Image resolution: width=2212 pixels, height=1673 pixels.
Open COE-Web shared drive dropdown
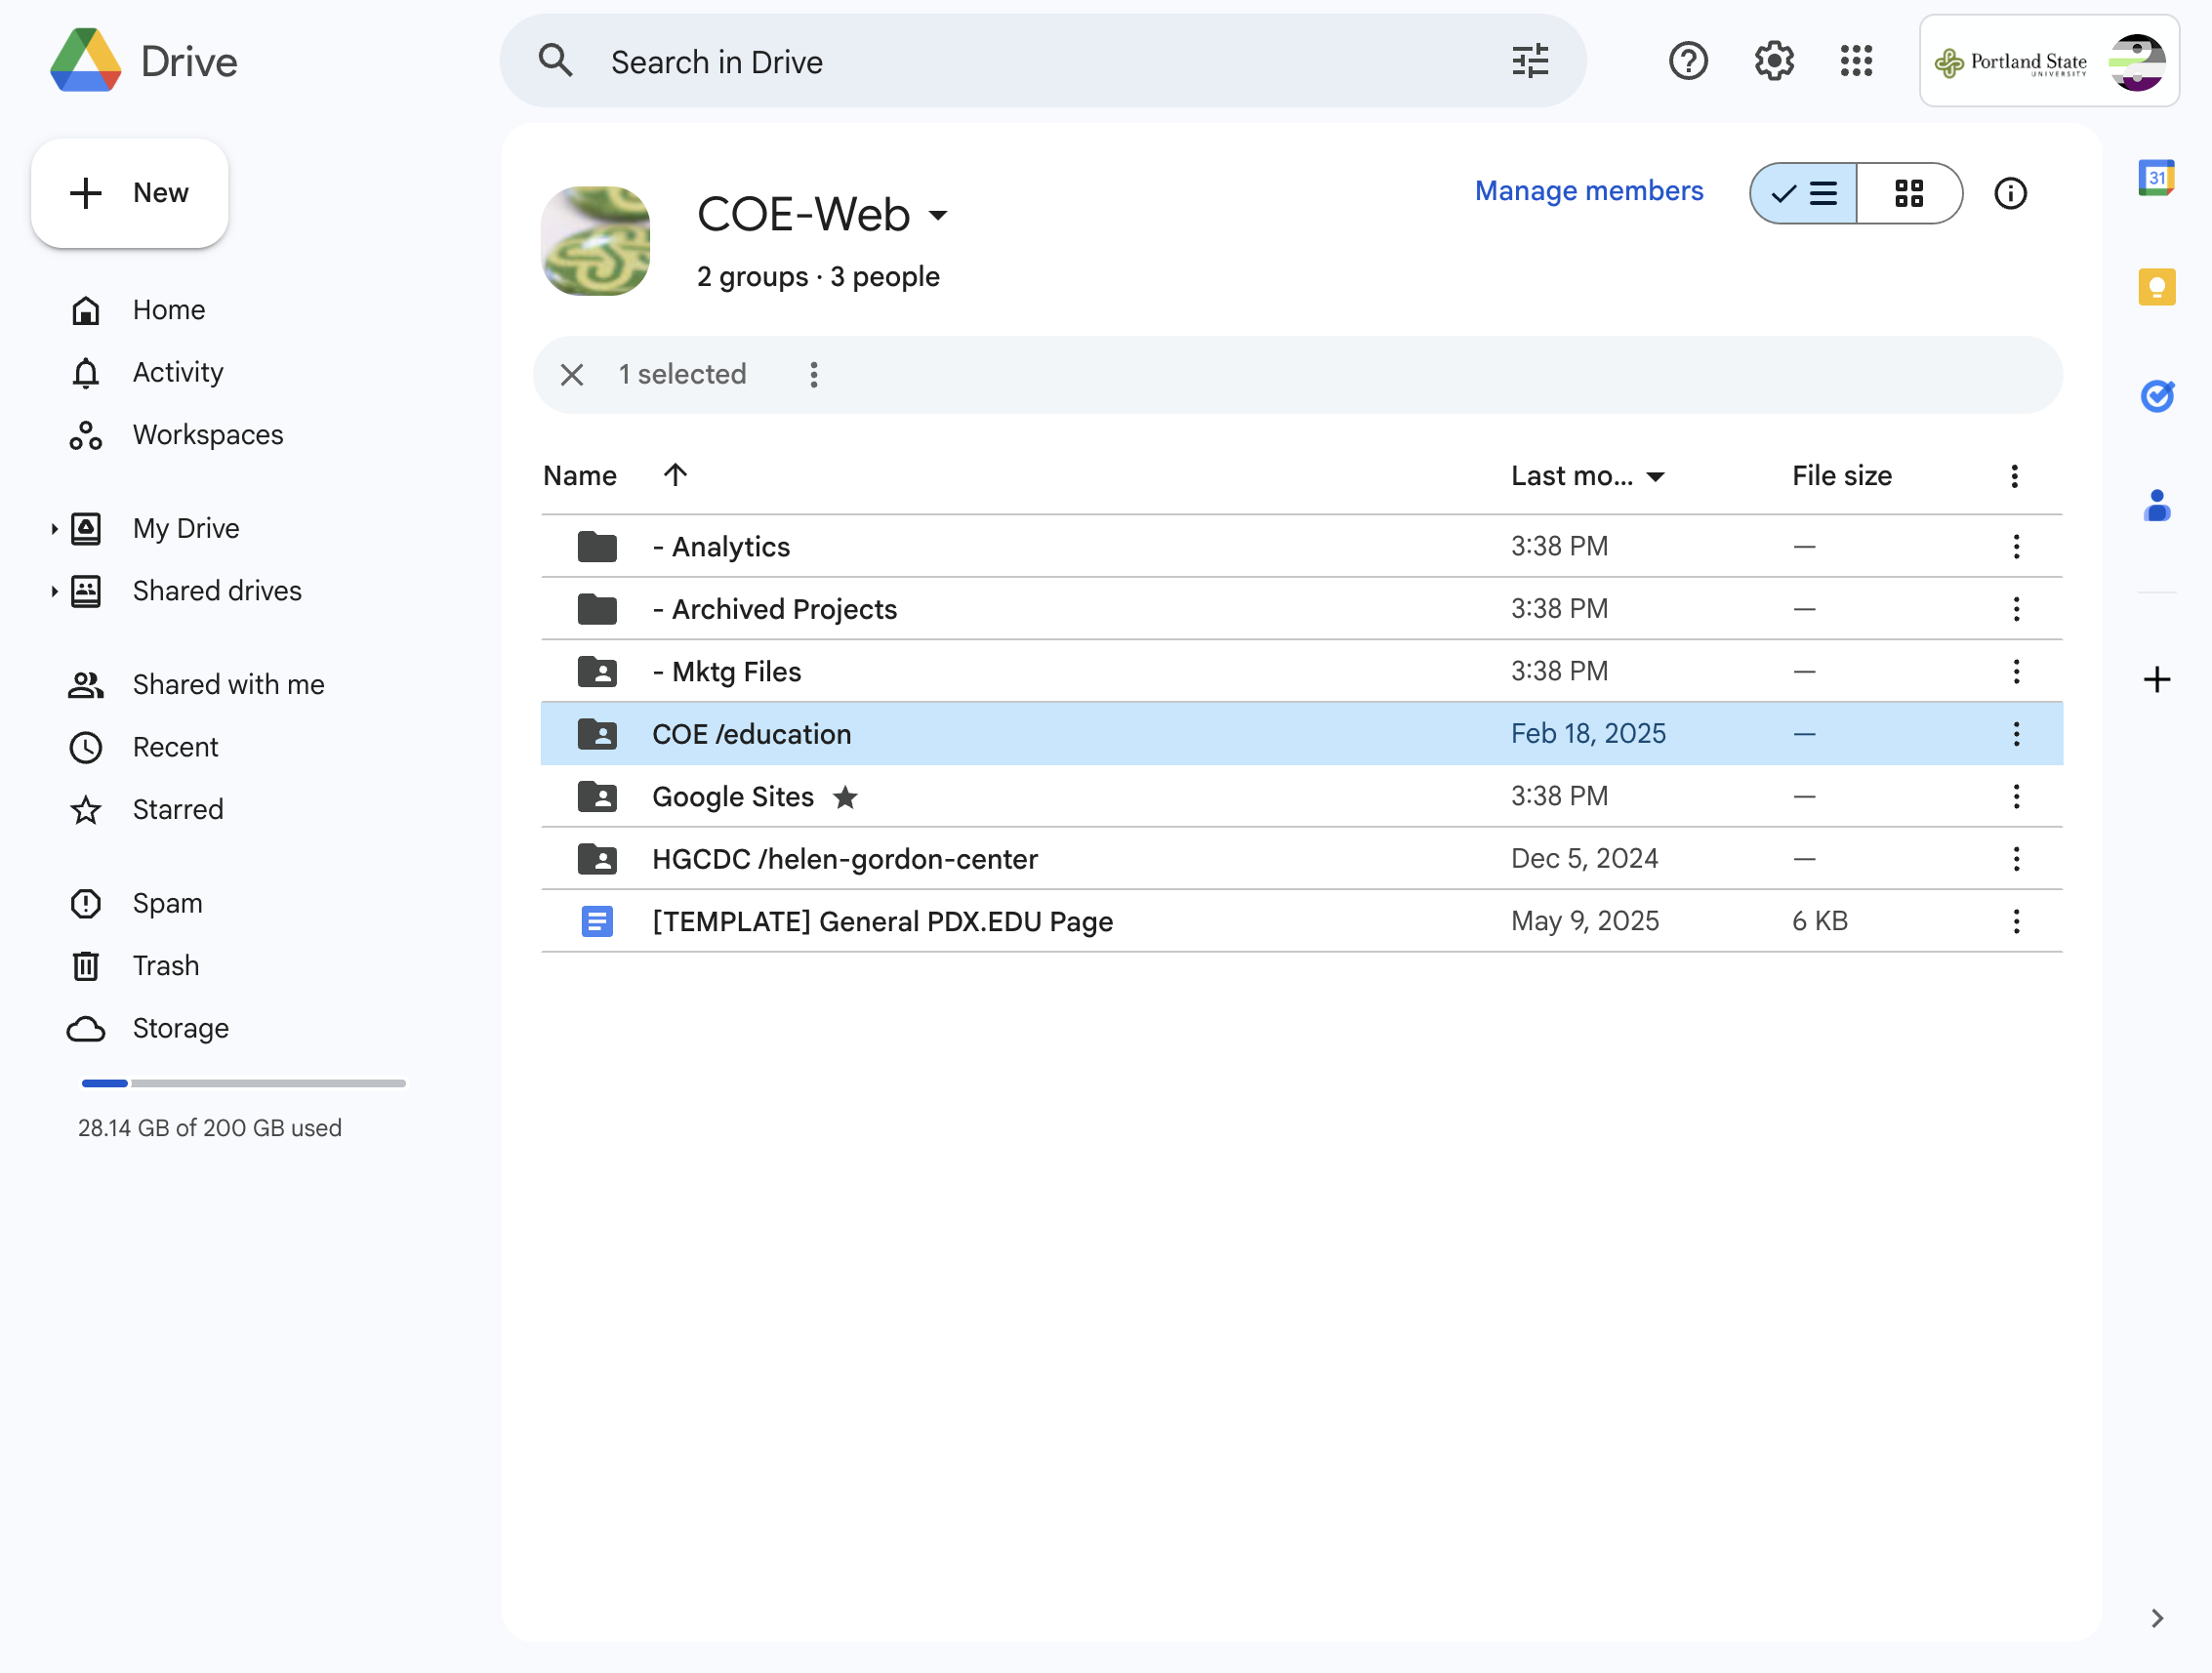coord(938,214)
